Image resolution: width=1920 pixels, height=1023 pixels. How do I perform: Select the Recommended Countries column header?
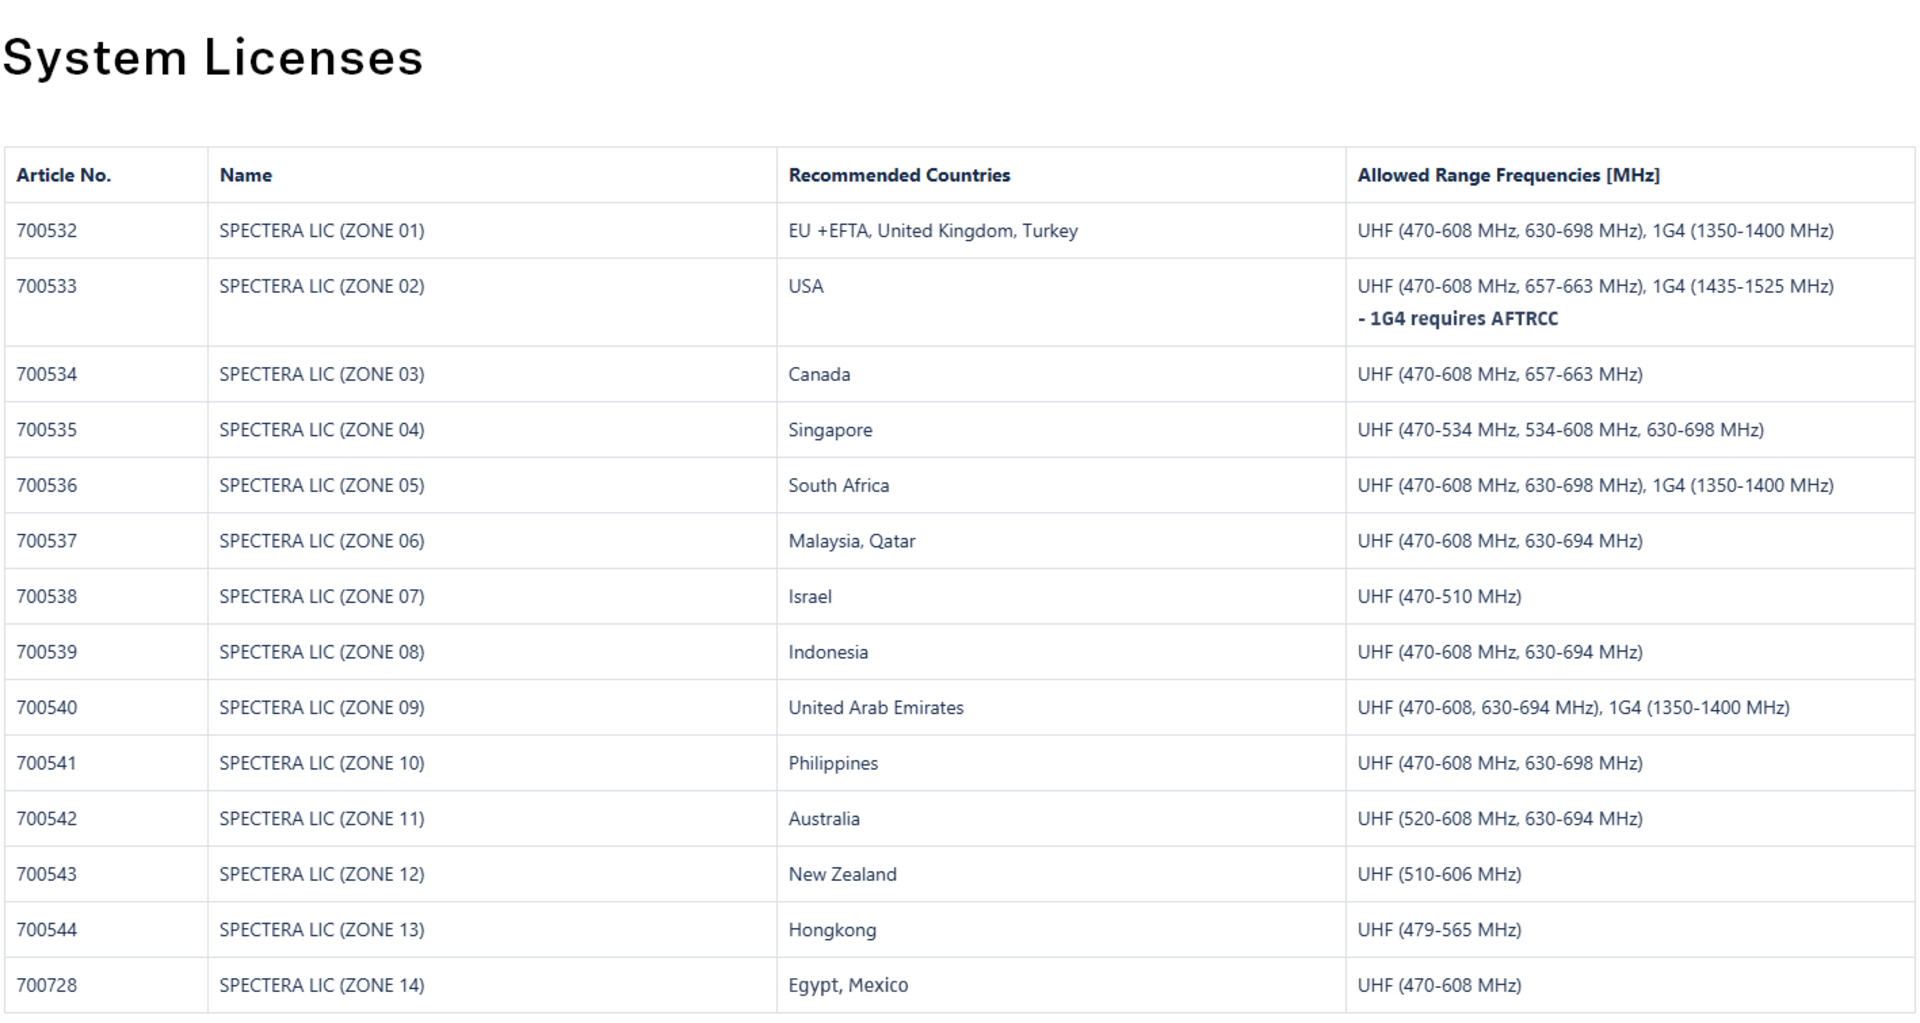point(899,175)
